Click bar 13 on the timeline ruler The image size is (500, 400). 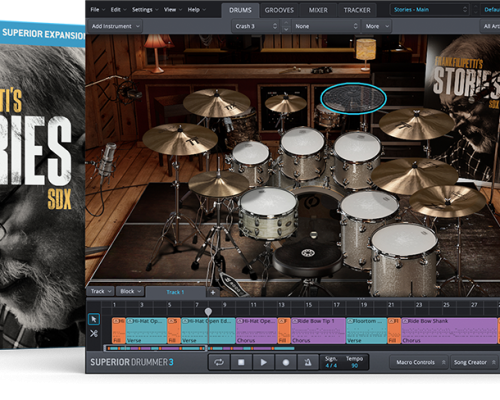click(281, 305)
